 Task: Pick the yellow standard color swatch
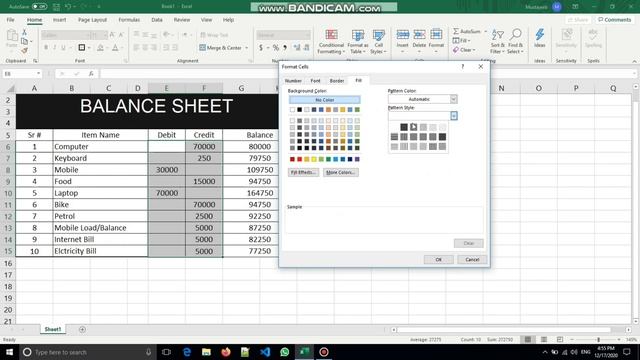[314, 159]
